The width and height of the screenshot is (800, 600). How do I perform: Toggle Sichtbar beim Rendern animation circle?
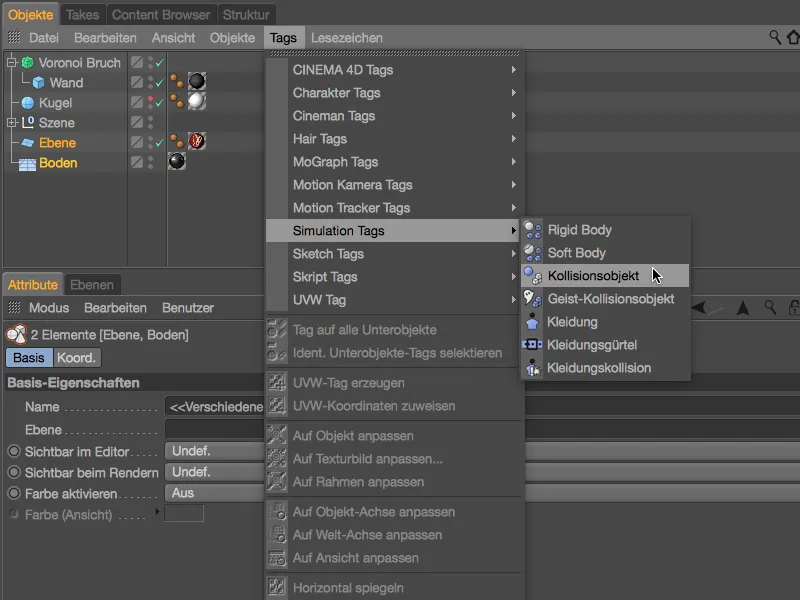tap(14, 472)
